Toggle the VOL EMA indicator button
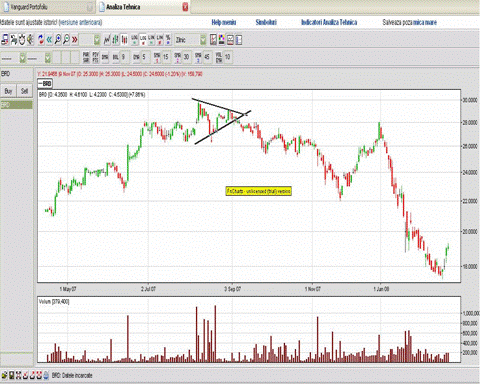The image size is (480, 384). coord(219,57)
